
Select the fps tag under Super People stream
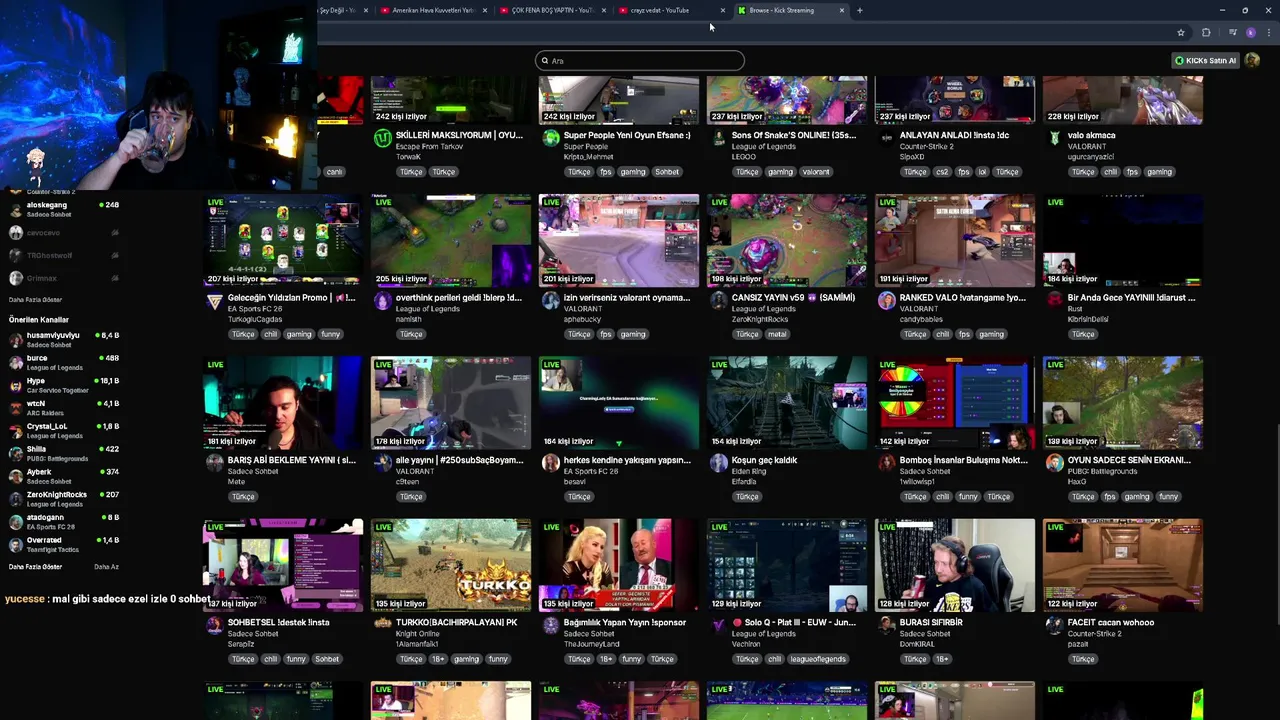point(605,172)
